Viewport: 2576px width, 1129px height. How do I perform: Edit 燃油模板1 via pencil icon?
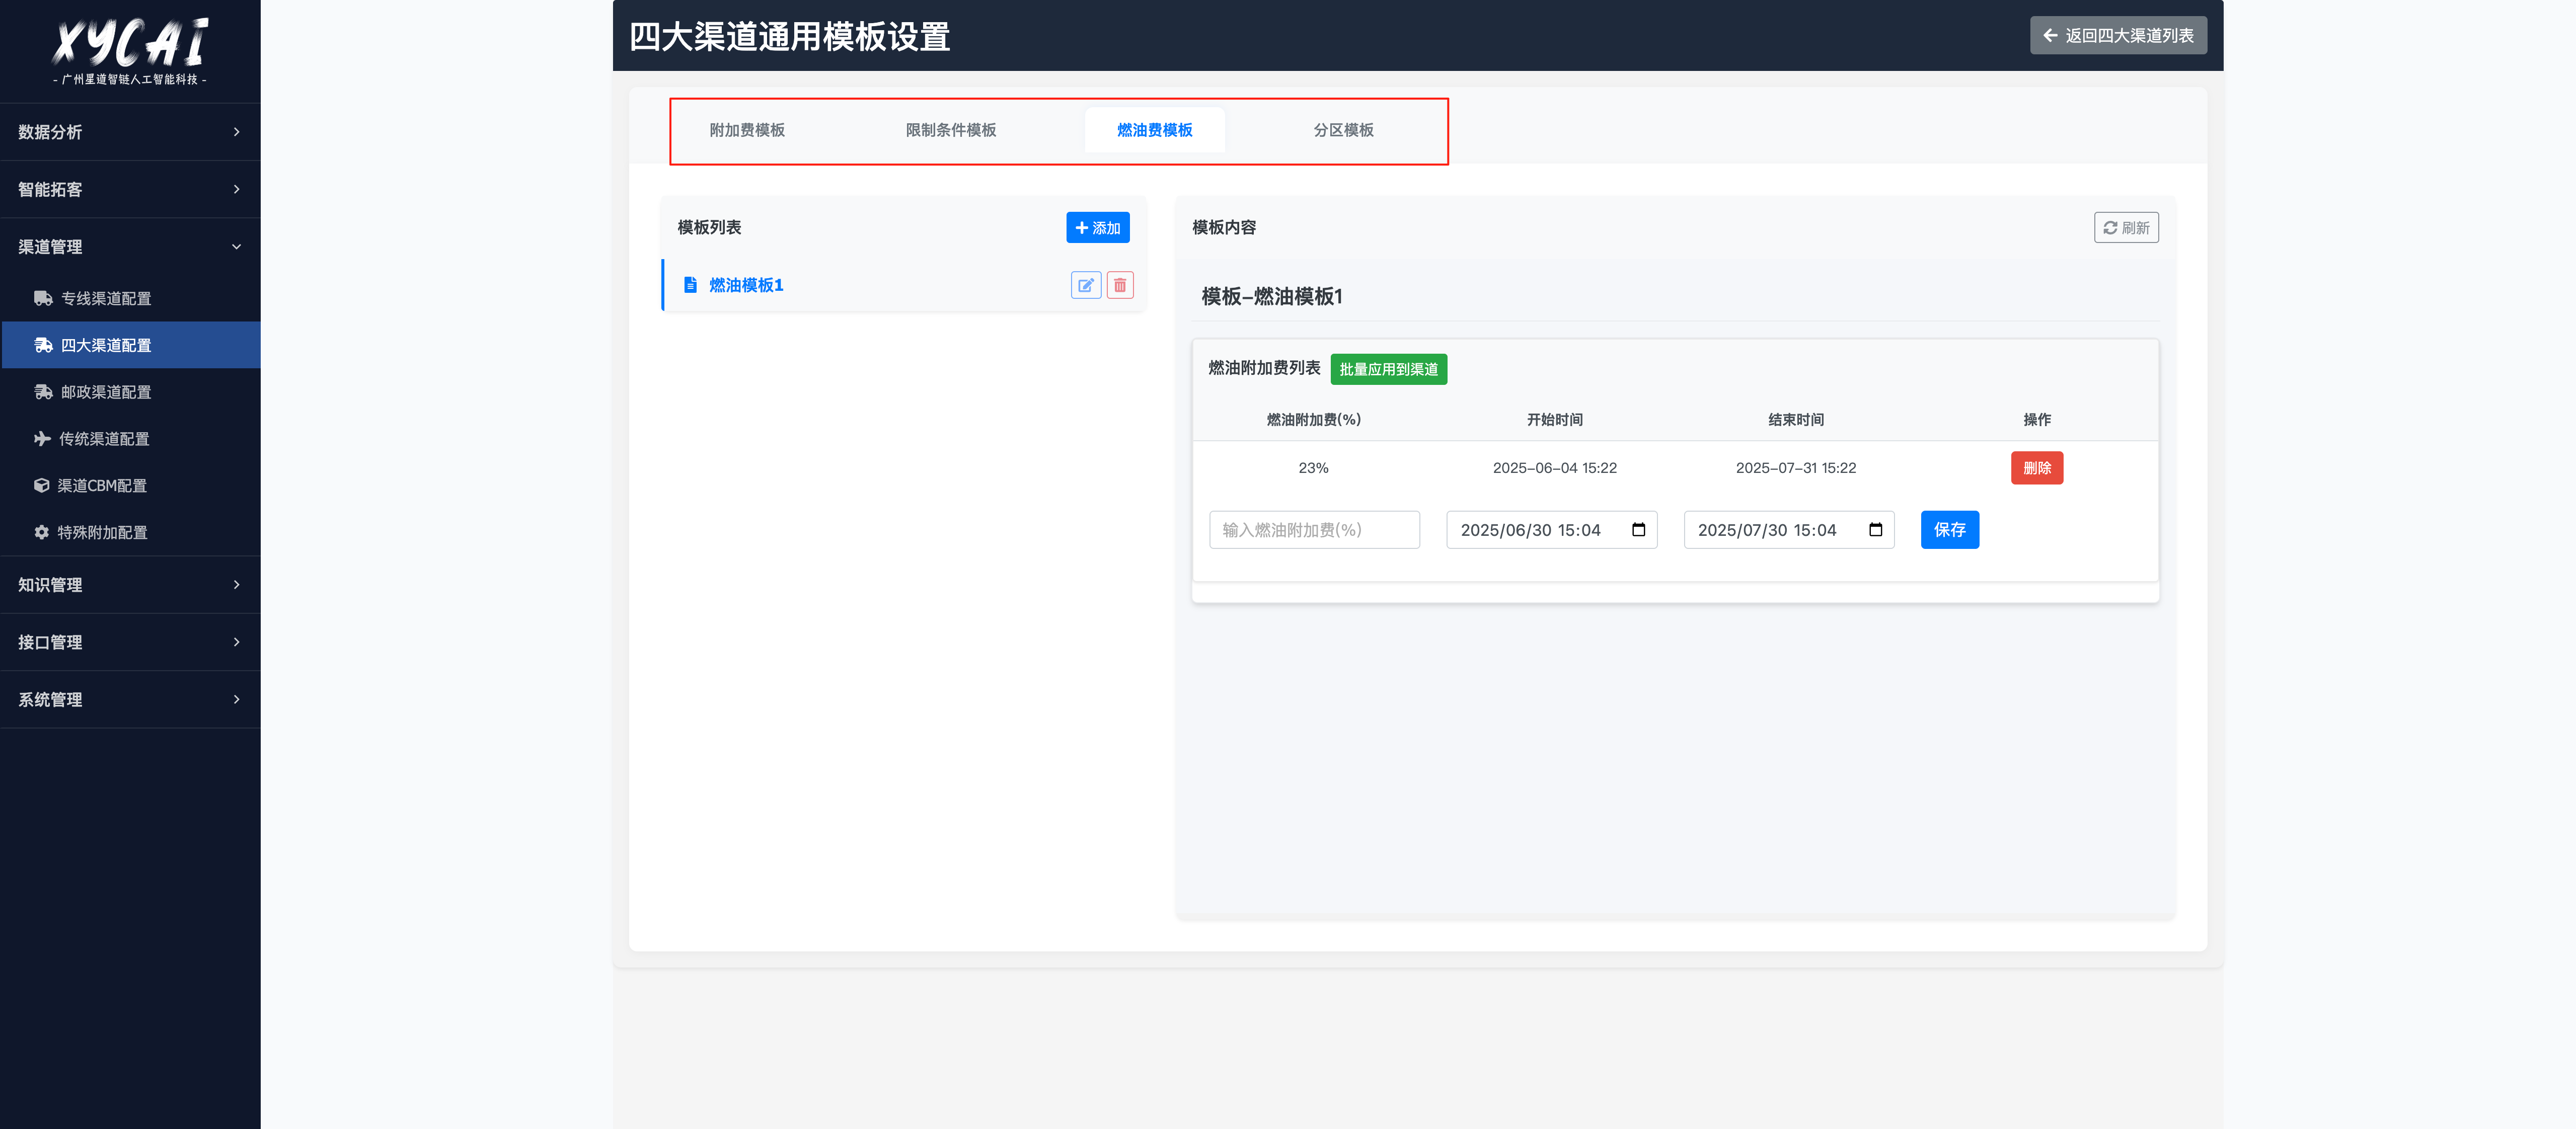coord(1085,285)
